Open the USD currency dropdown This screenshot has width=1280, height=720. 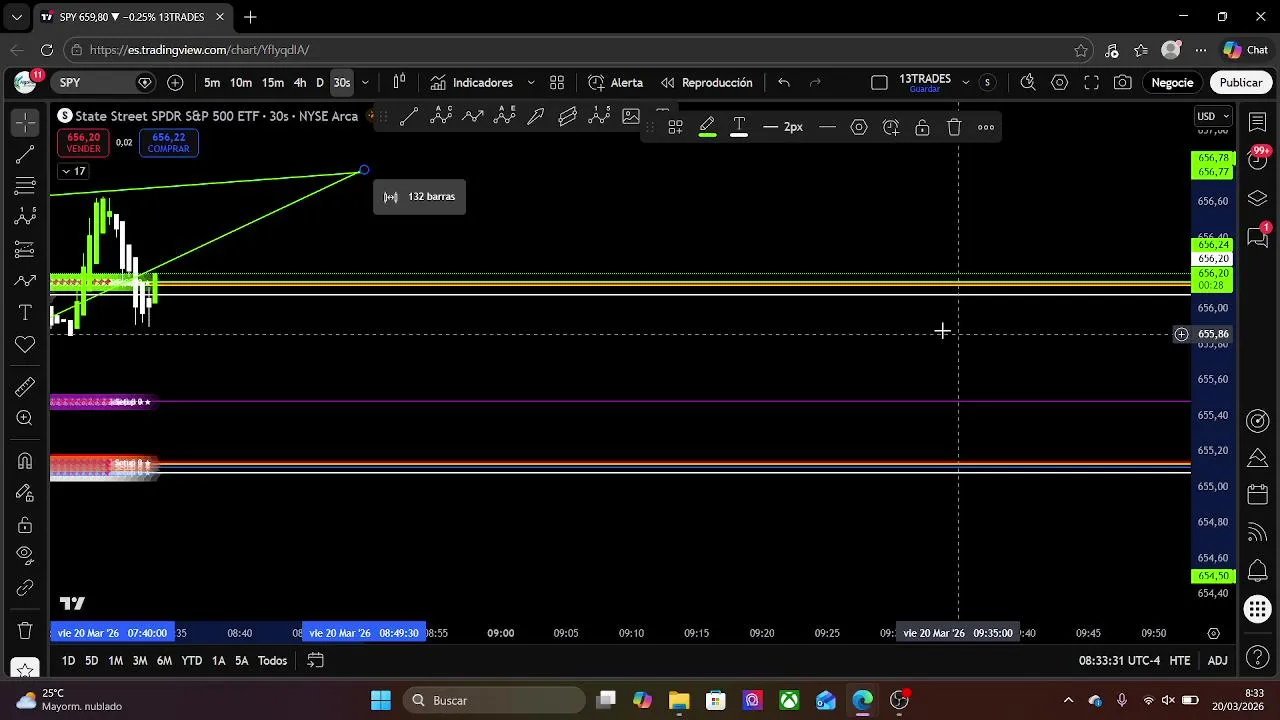pyautogui.click(x=1213, y=116)
